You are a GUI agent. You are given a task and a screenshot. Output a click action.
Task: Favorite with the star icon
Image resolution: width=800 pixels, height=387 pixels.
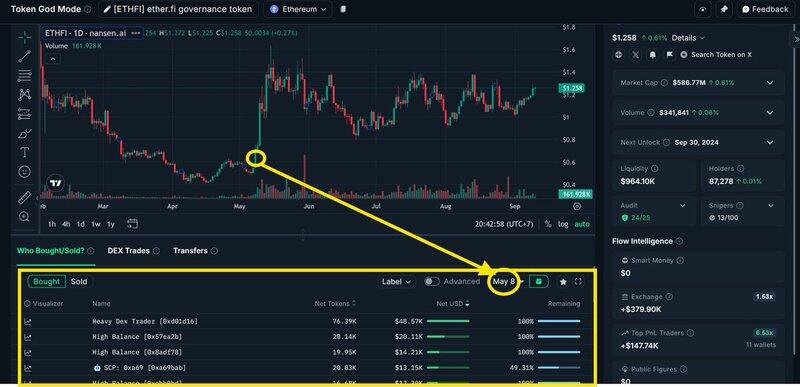click(563, 281)
